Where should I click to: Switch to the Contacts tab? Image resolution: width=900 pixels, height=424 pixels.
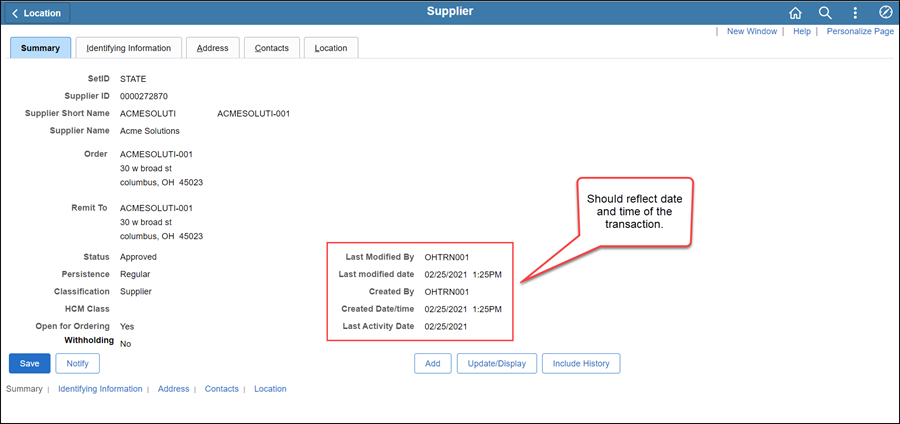click(x=272, y=48)
